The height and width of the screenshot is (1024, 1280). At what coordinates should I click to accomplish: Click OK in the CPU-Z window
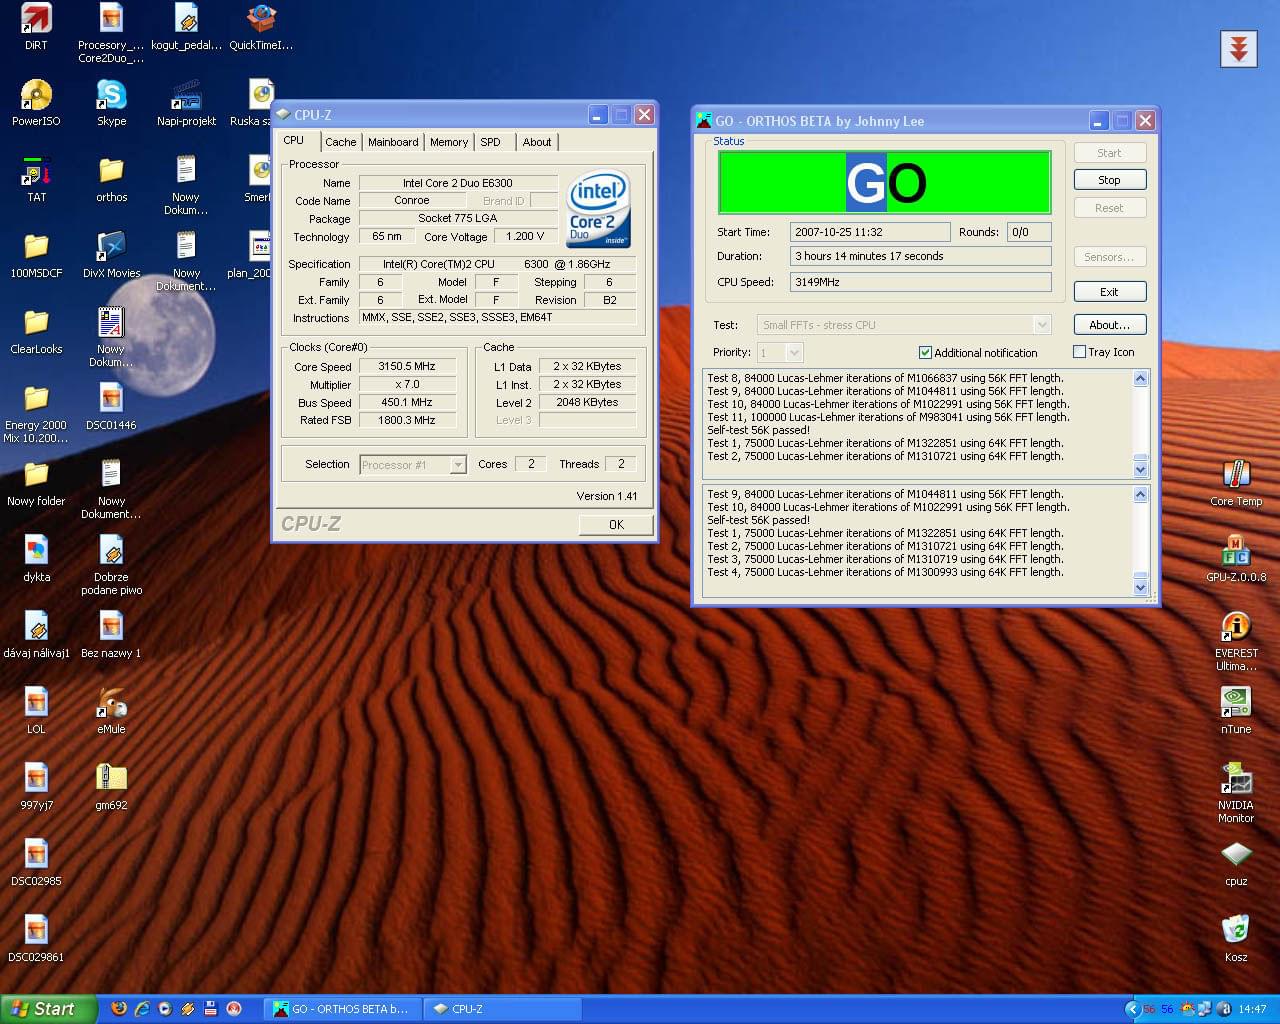click(x=616, y=524)
